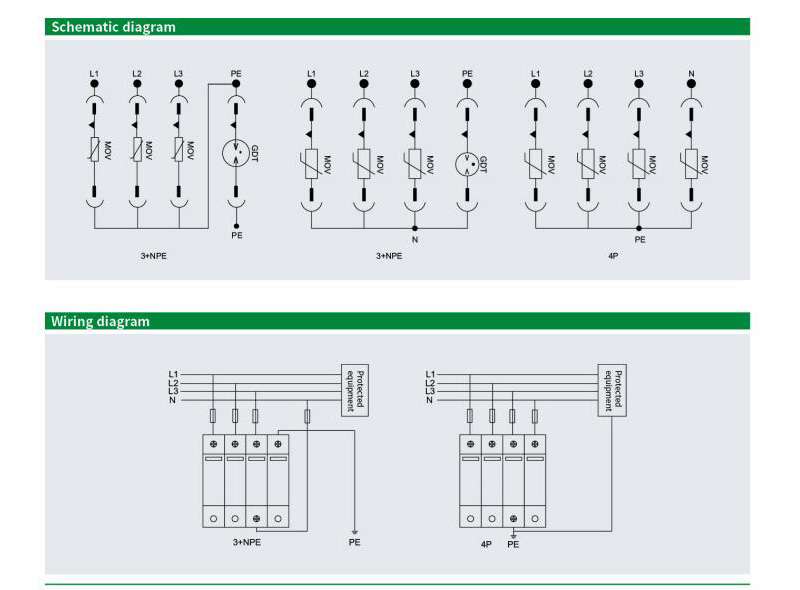800x590 pixels.
Task: Click first module's top screw in 3+NPE wiring device
Action: tap(213, 445)
